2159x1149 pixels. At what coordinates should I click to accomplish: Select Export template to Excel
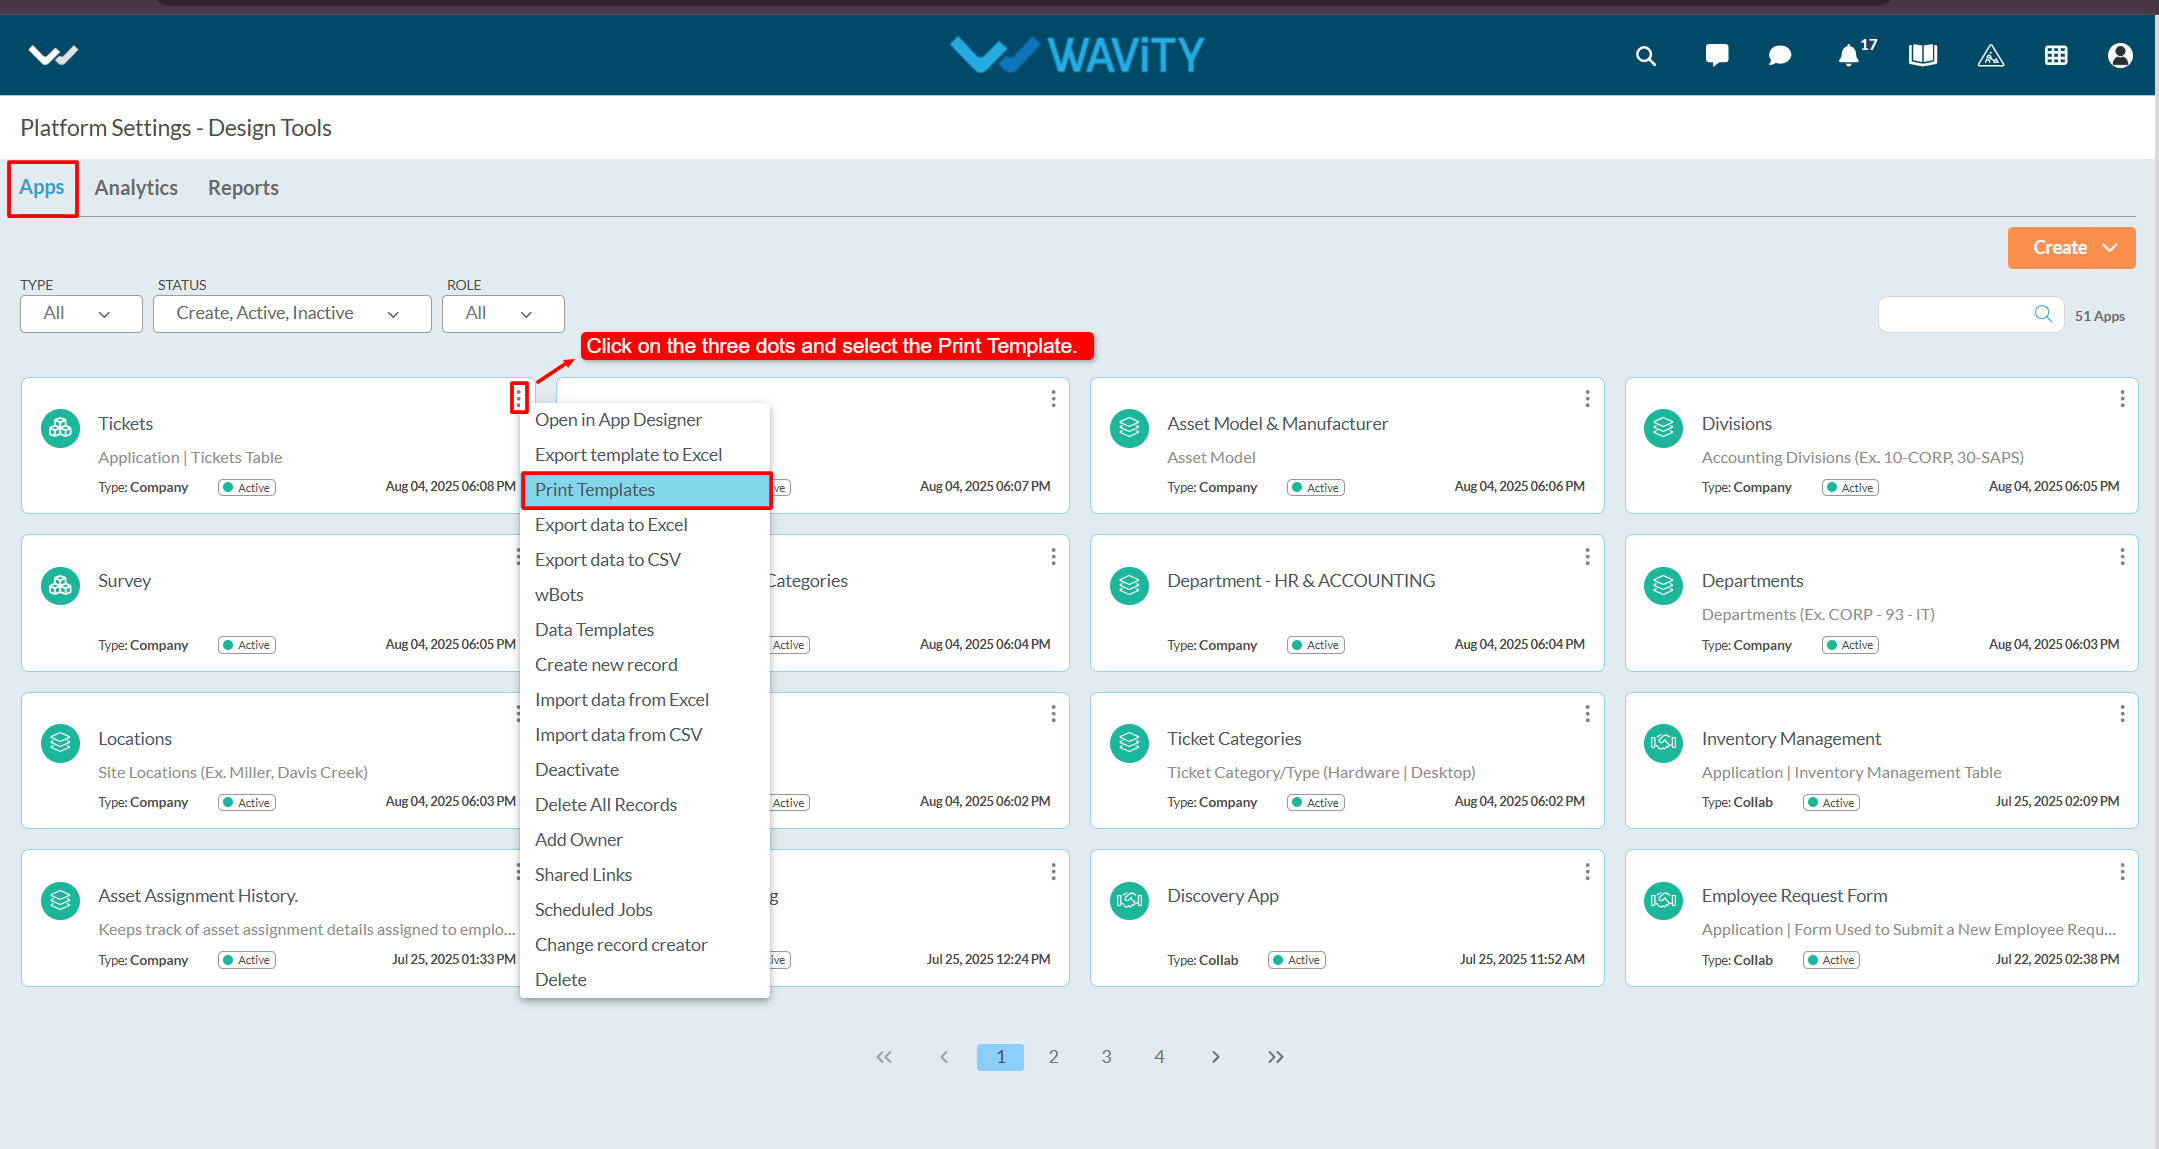645,455
